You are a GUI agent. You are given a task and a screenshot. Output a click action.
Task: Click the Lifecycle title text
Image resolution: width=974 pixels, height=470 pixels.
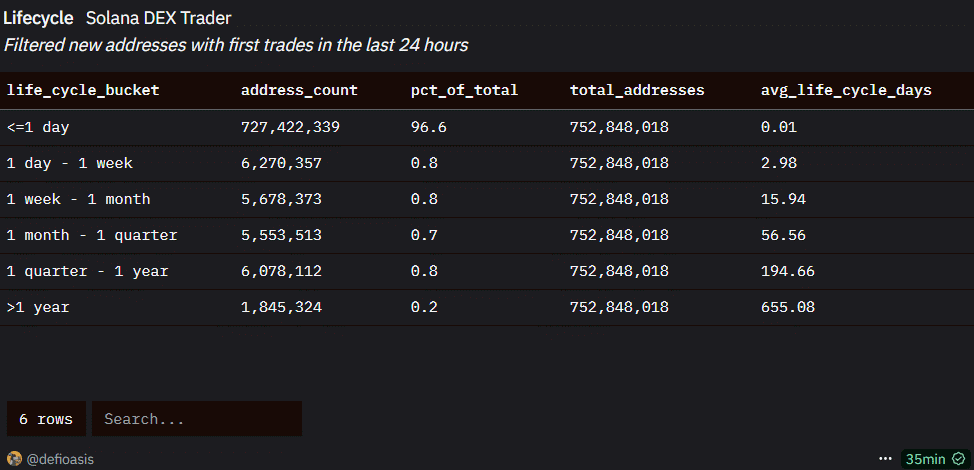(39, 18)
